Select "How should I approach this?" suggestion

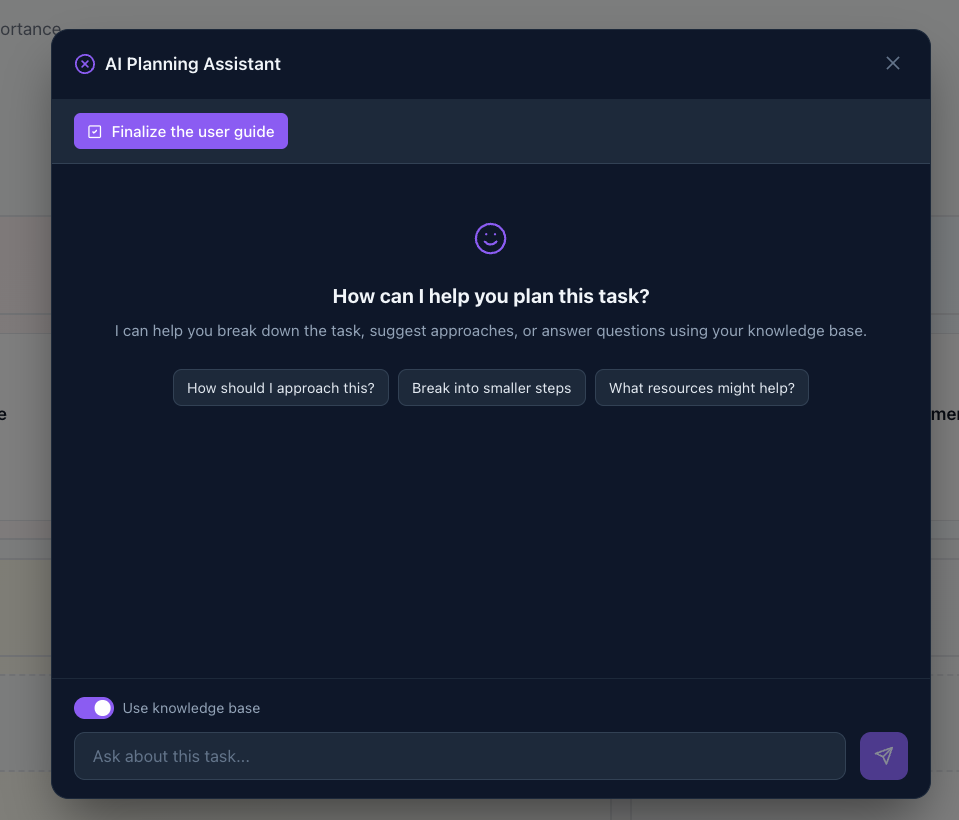(x=280, y=388)
